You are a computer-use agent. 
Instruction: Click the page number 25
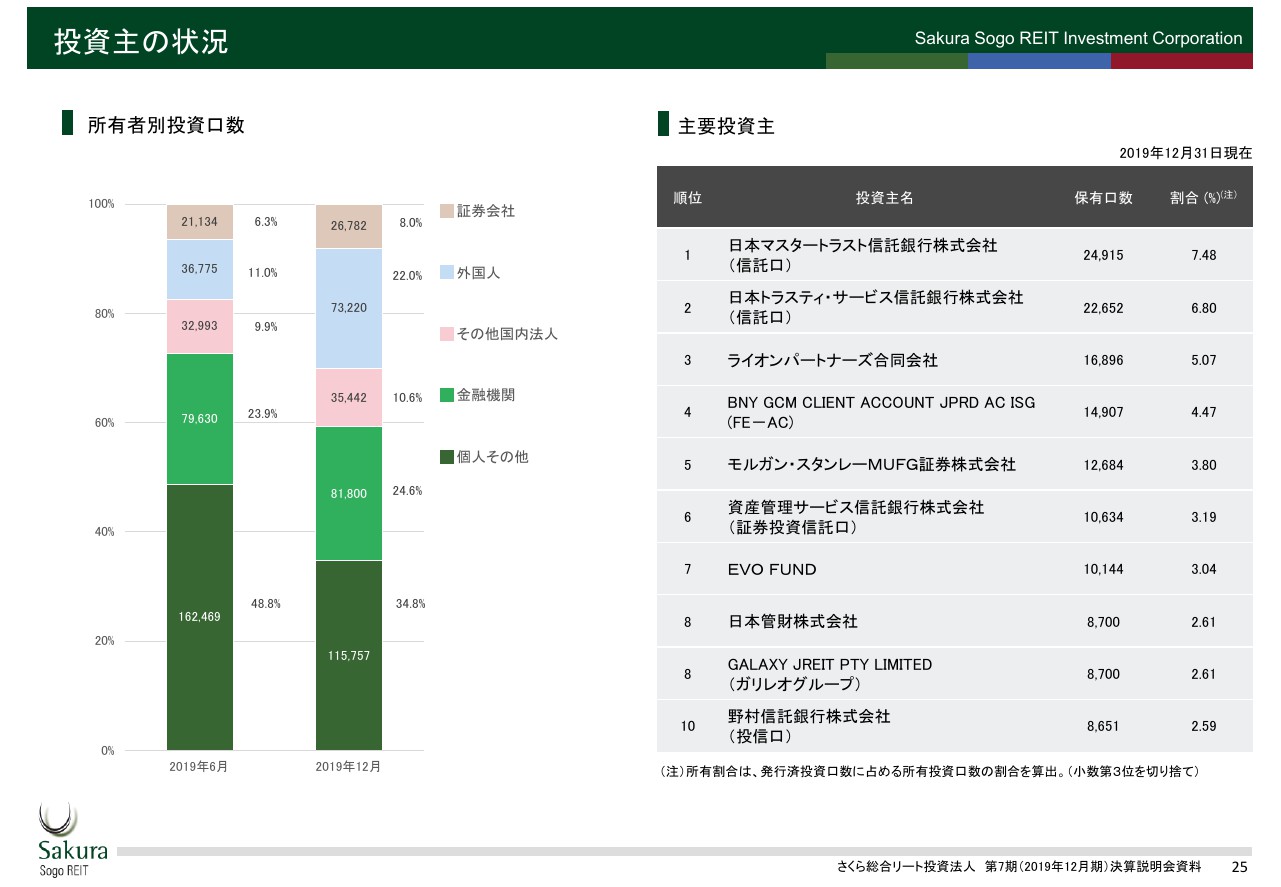[x=1240, y=866]
